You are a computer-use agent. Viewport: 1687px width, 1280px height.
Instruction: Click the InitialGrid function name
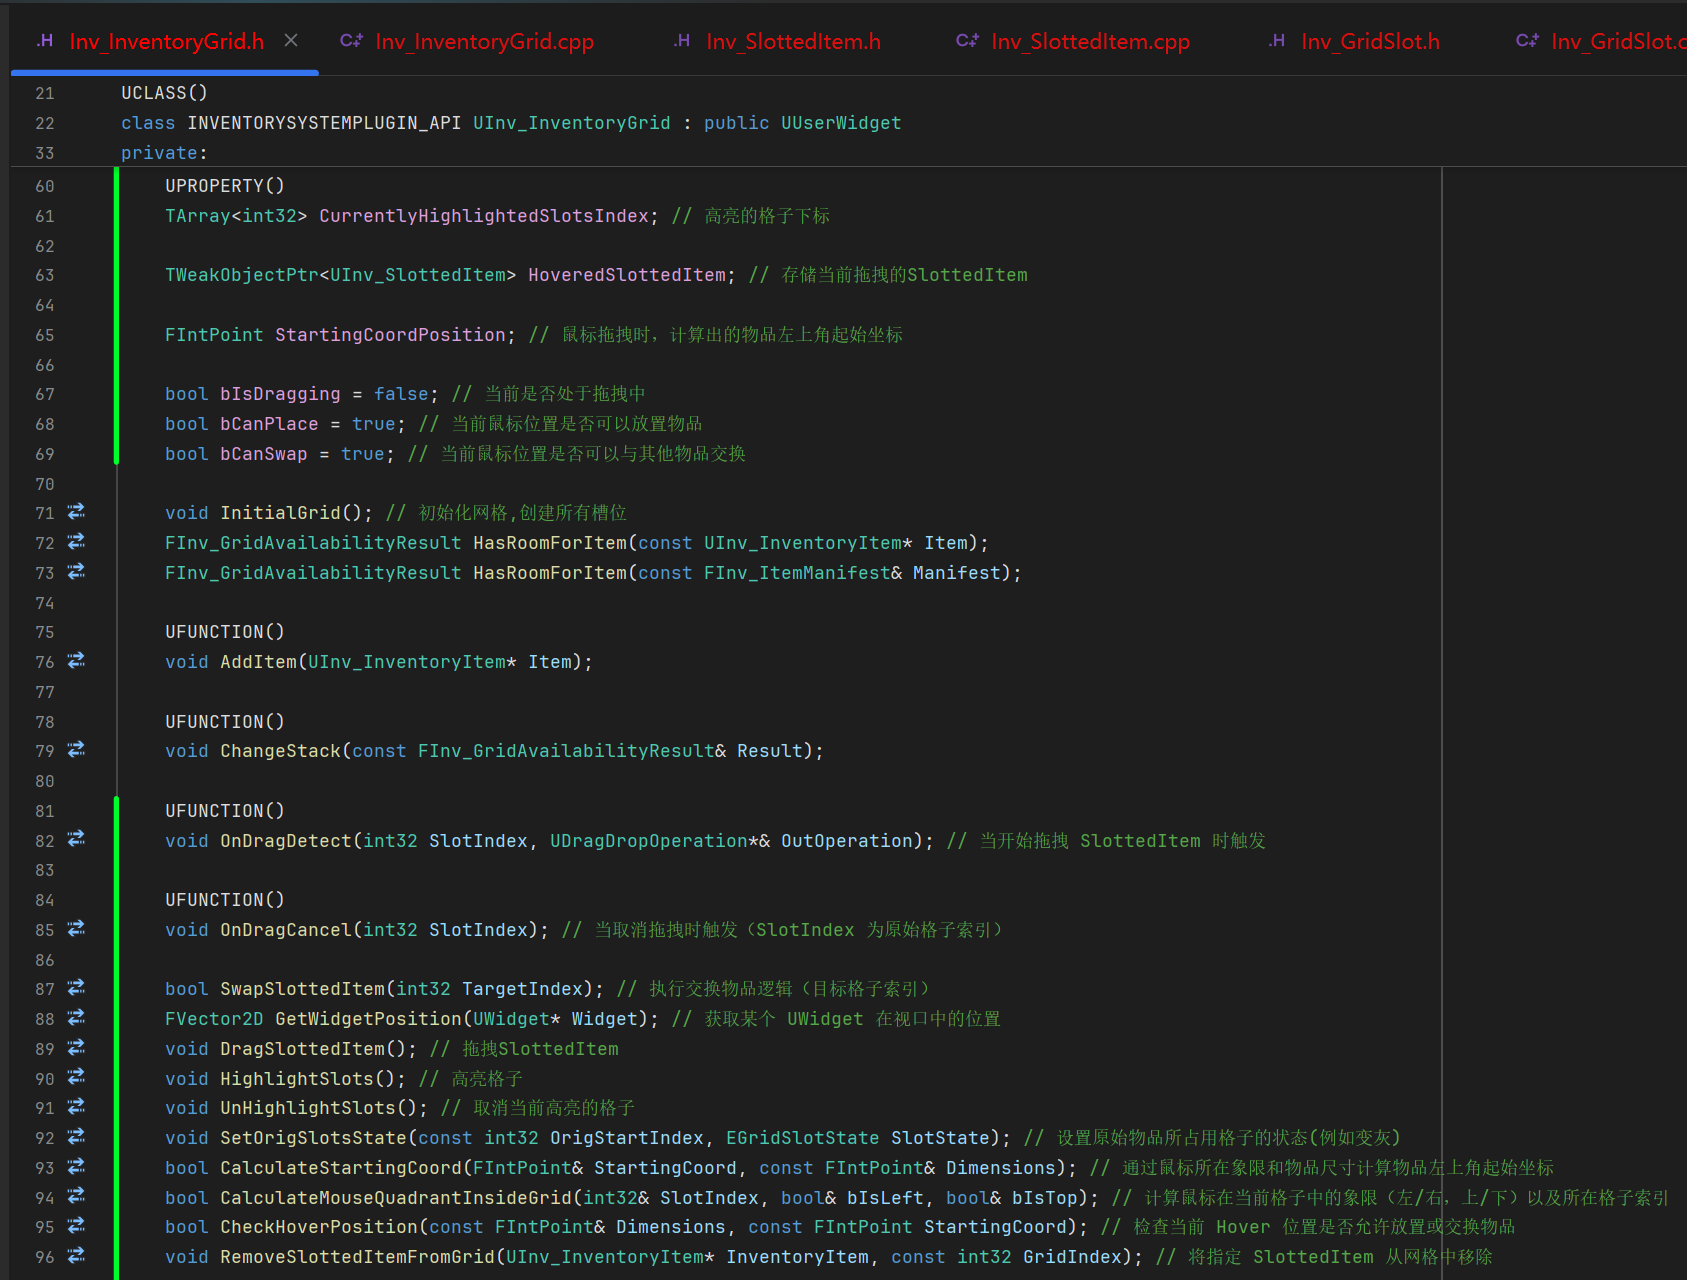tap(281, 513)
